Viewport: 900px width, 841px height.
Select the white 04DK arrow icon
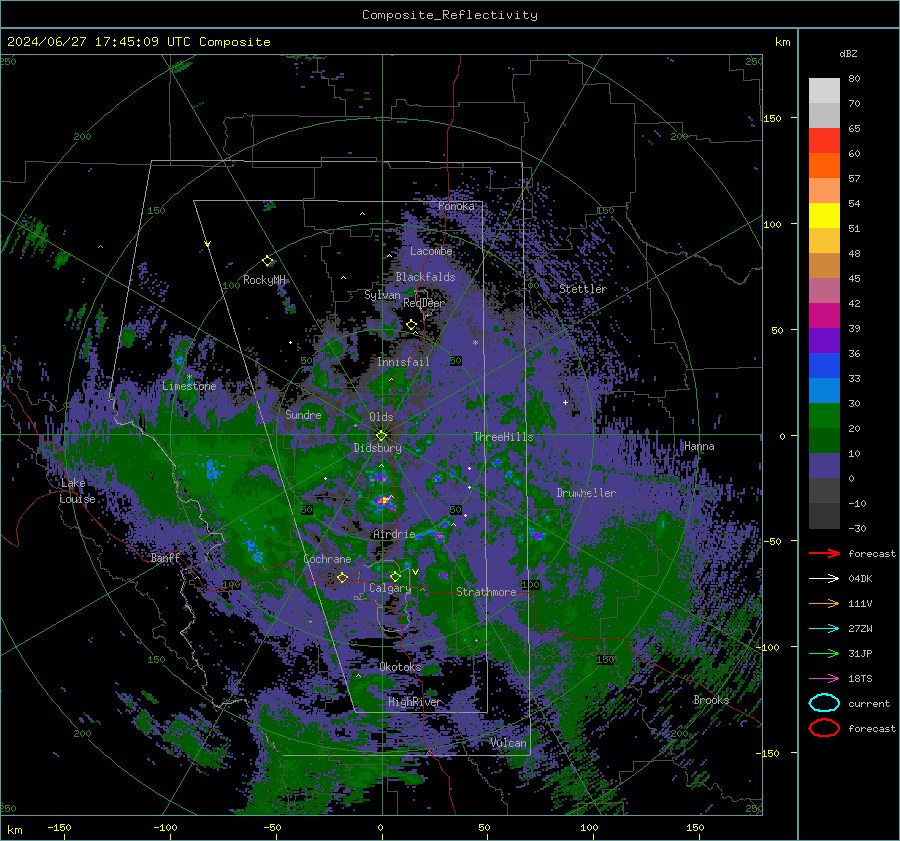[x=824, y=579]
